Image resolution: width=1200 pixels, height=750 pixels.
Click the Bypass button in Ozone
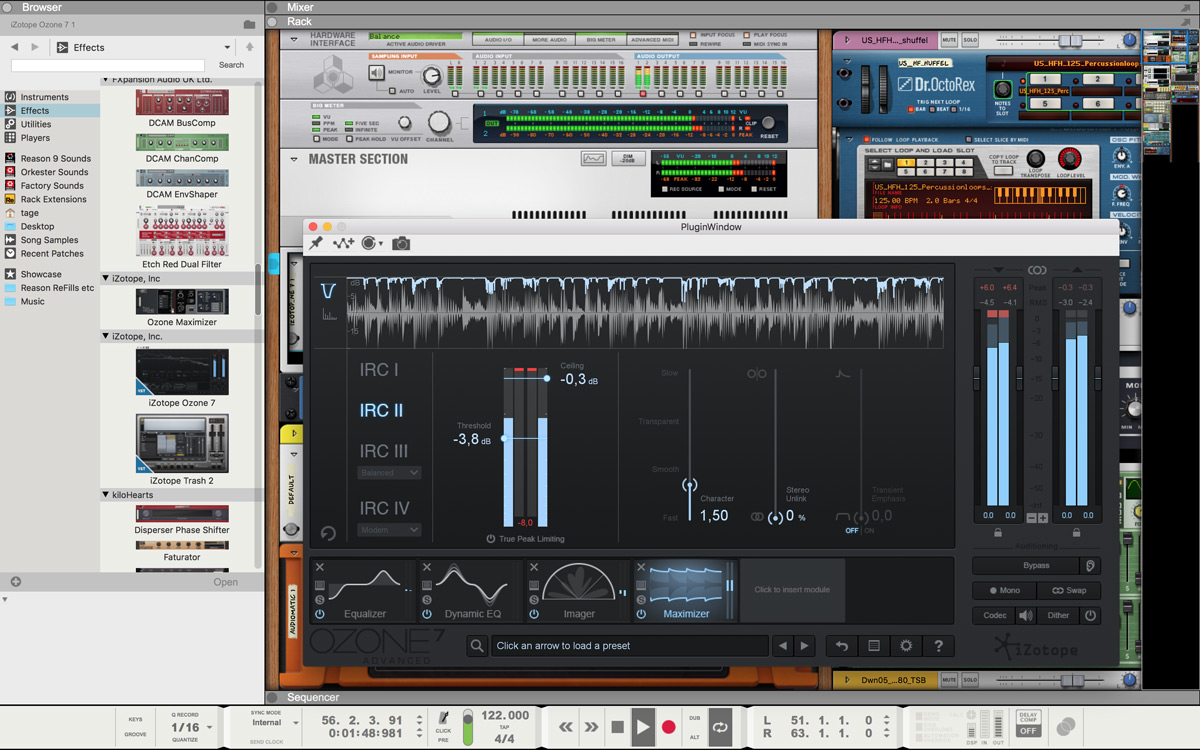click(1036, 566)
